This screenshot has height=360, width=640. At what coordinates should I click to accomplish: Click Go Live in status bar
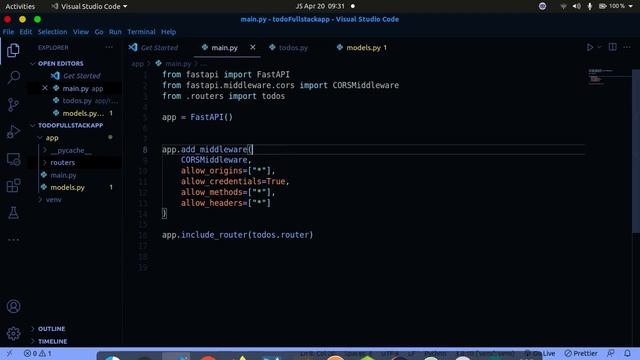click(x=540, y=353)
